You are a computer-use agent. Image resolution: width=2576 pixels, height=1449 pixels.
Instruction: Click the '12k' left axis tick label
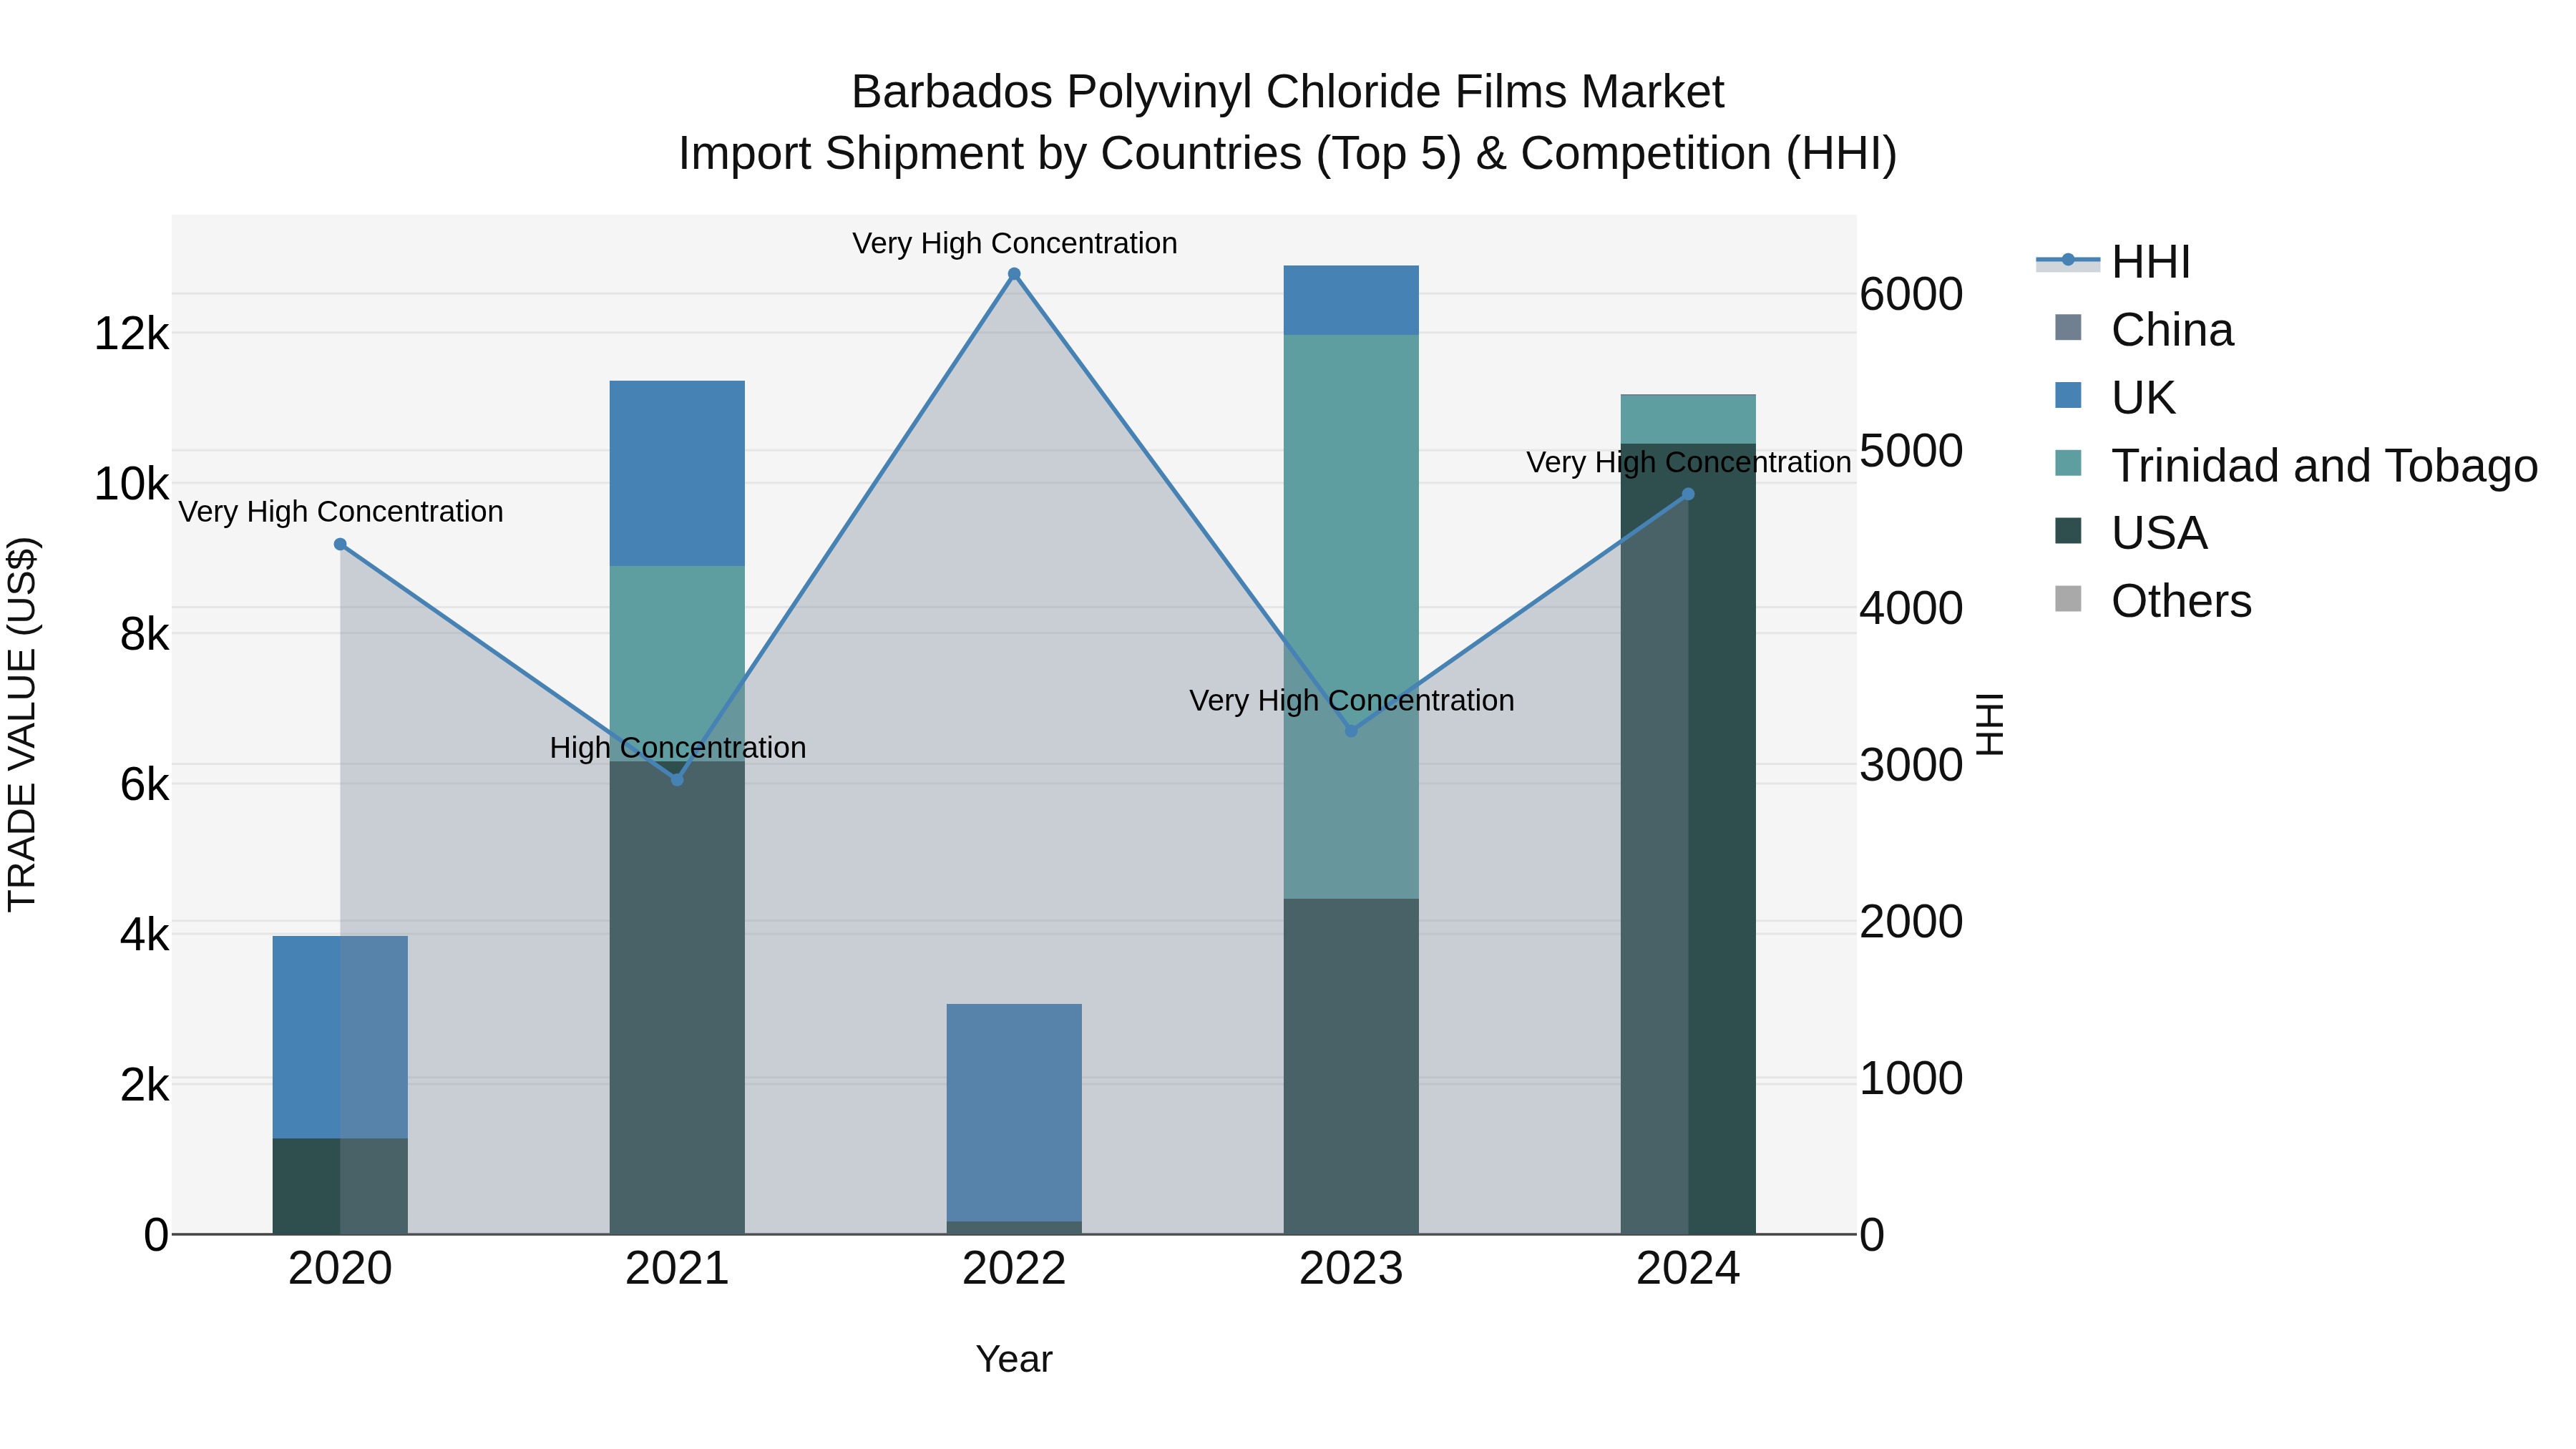click(131, 333)
